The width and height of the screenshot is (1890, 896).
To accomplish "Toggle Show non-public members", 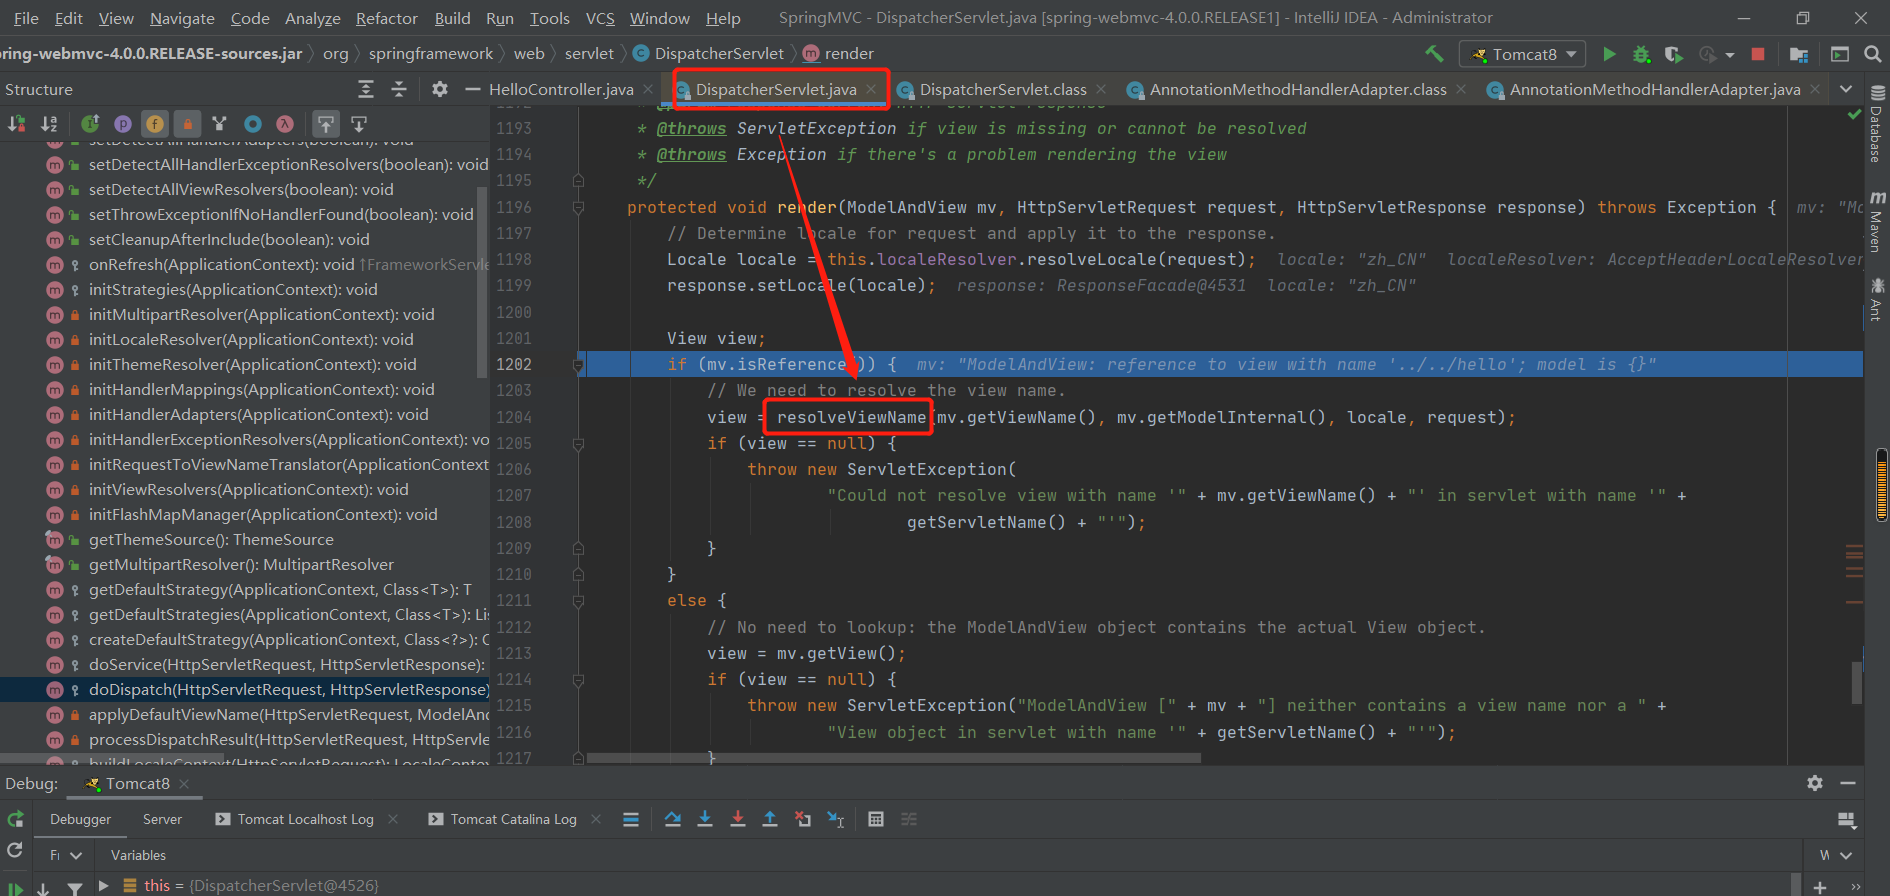I will pos(187,124).
